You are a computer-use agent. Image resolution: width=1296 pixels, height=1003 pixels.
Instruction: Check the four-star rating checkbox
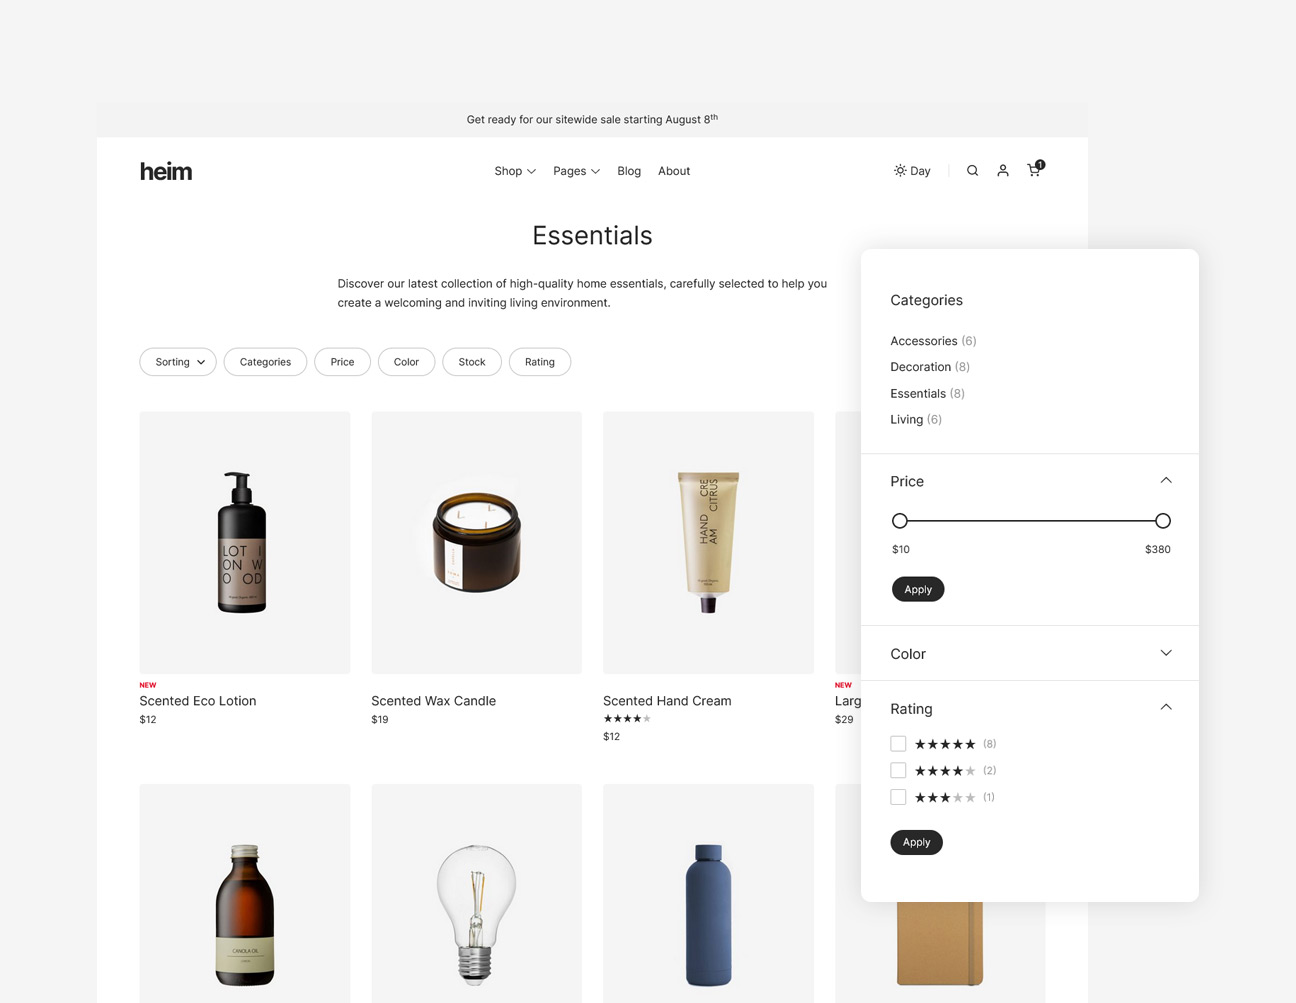(x=898, y=770)
